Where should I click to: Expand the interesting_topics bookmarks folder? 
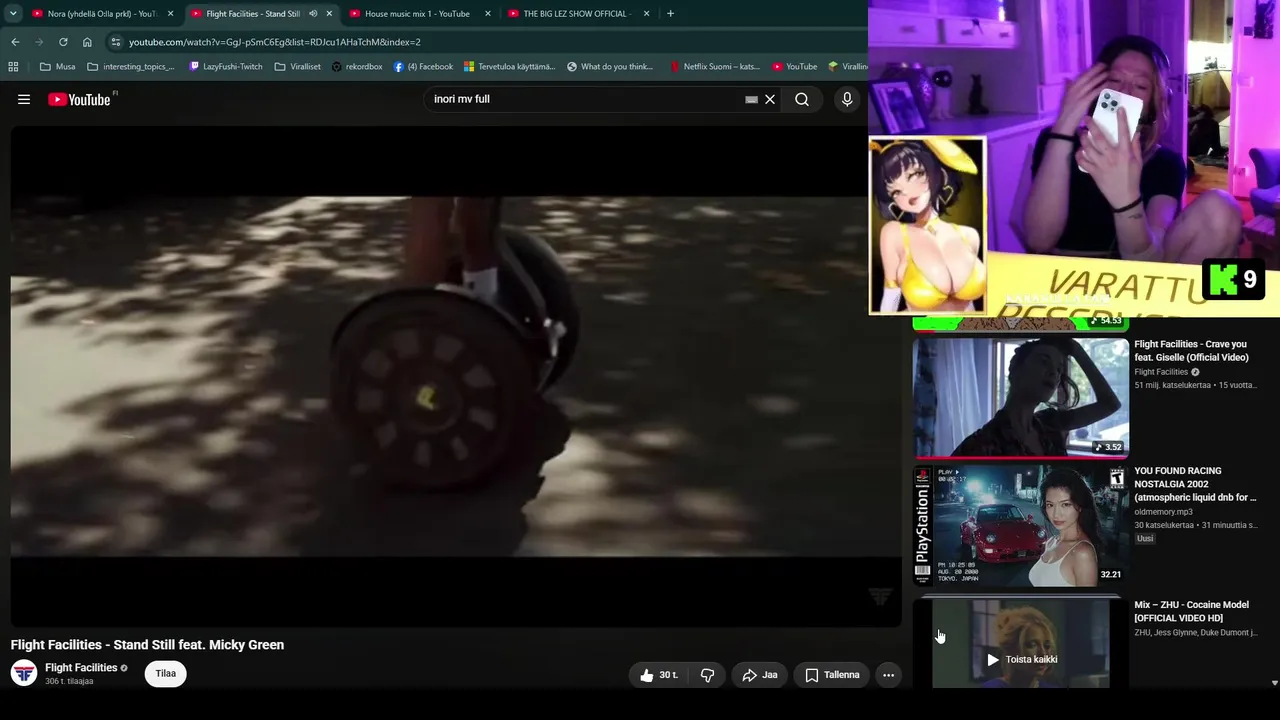pyautogui.click(x=131, y=67)
